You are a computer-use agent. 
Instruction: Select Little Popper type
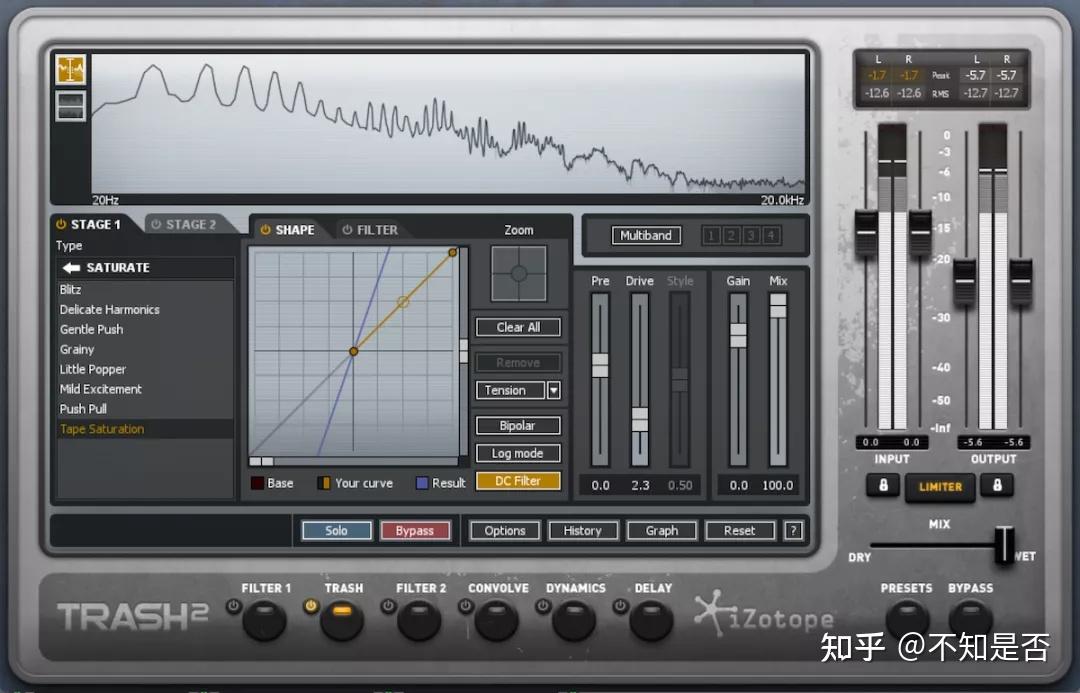pyautogui.click(x=92, y=369)
